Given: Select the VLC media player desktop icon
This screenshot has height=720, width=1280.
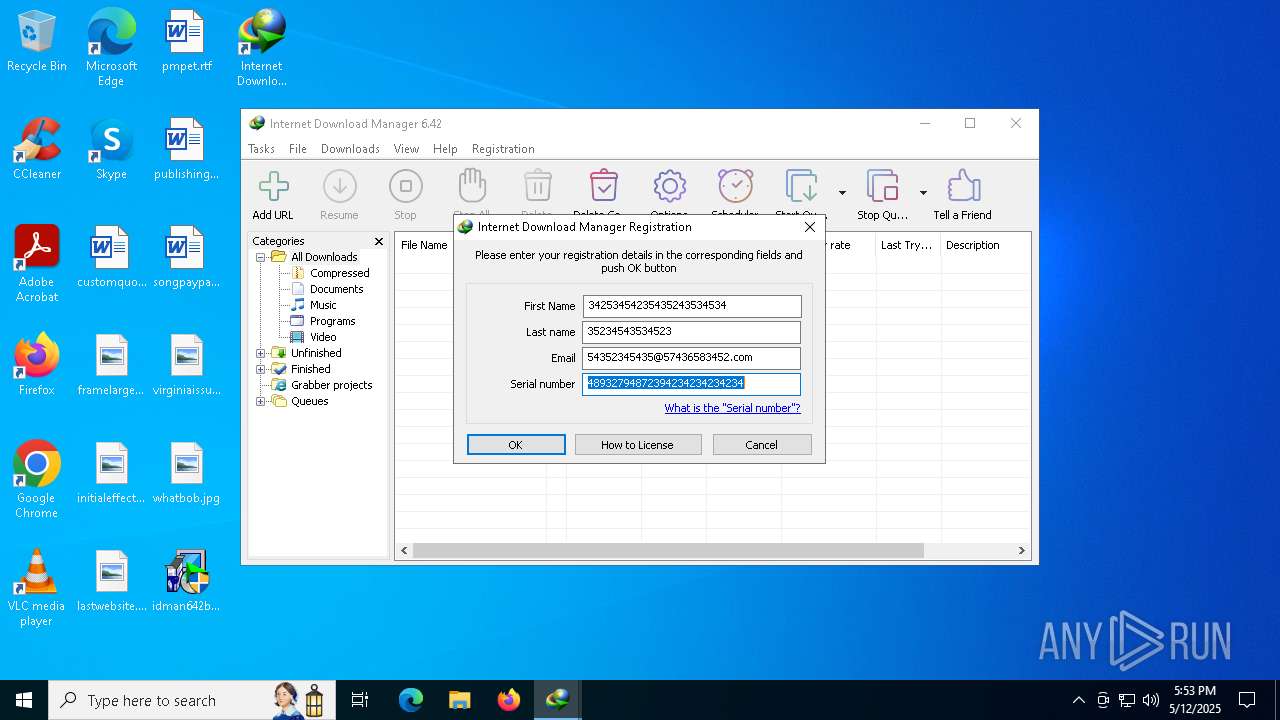Looking at the screenshot, I should (x=37, y=588).
